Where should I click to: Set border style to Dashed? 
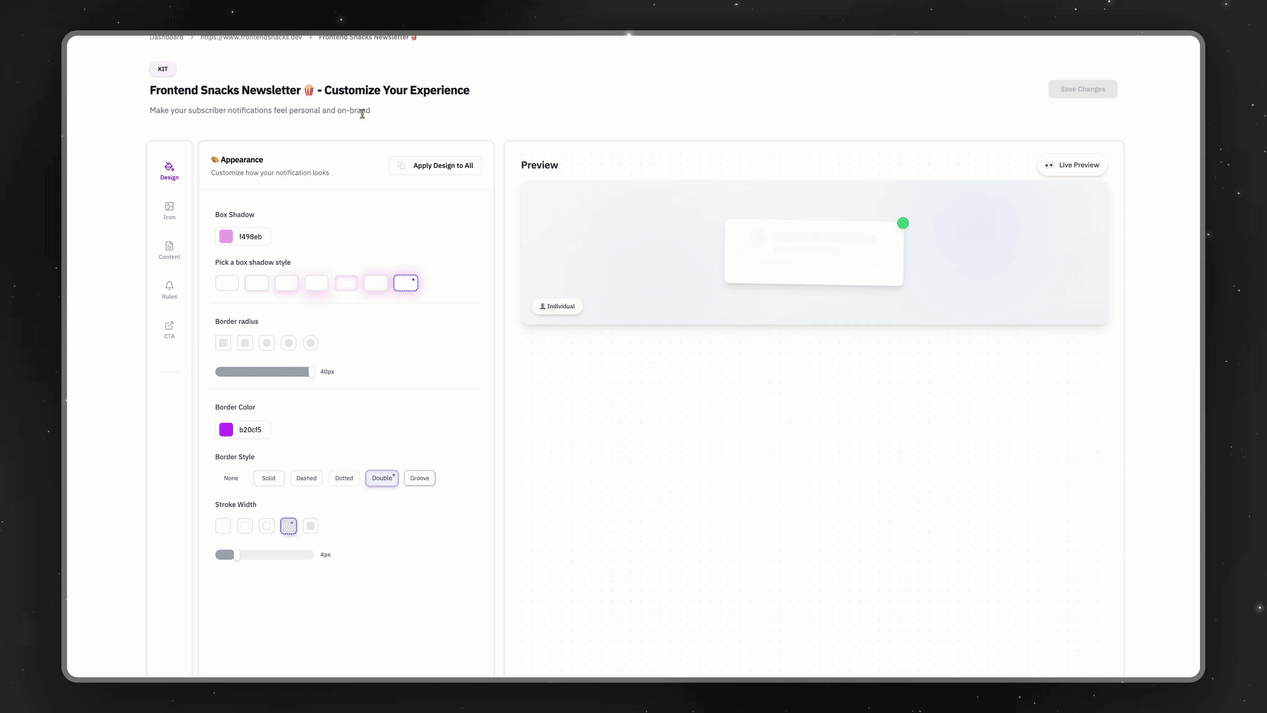coord(306,478)
